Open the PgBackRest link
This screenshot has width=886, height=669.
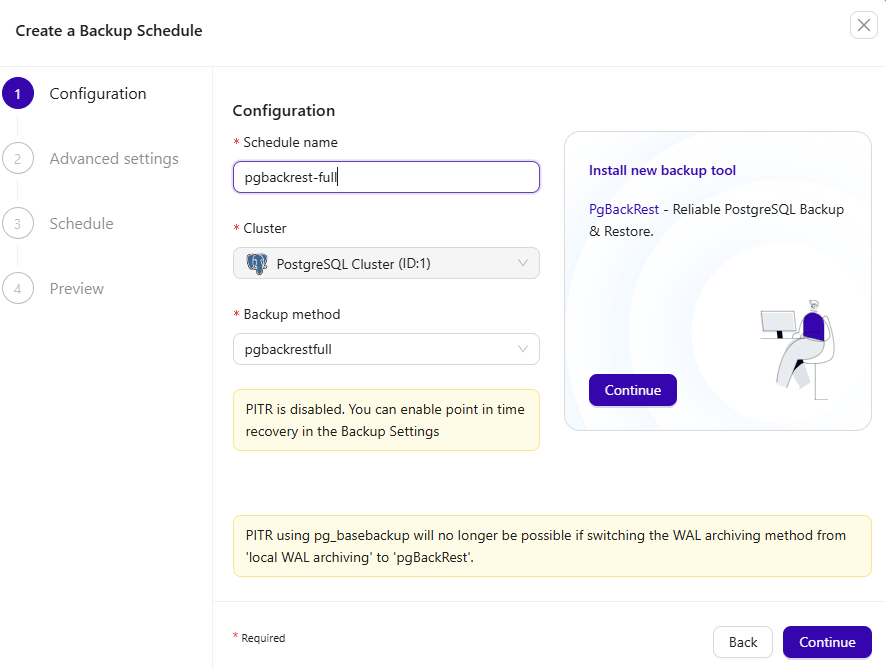(623, 210)
